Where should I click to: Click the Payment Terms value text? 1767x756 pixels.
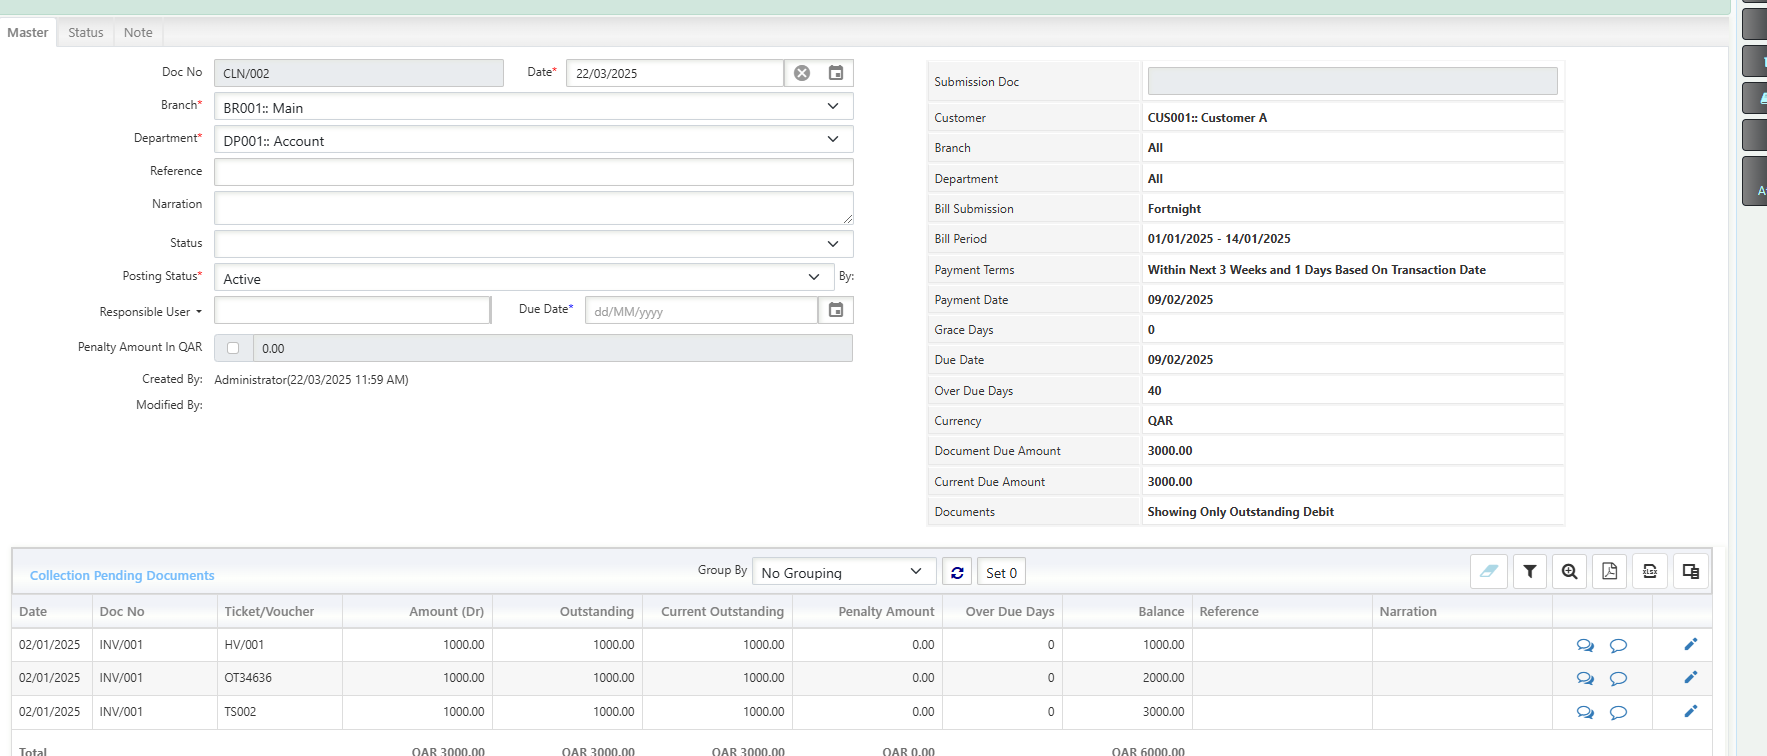click(1316, 270)
